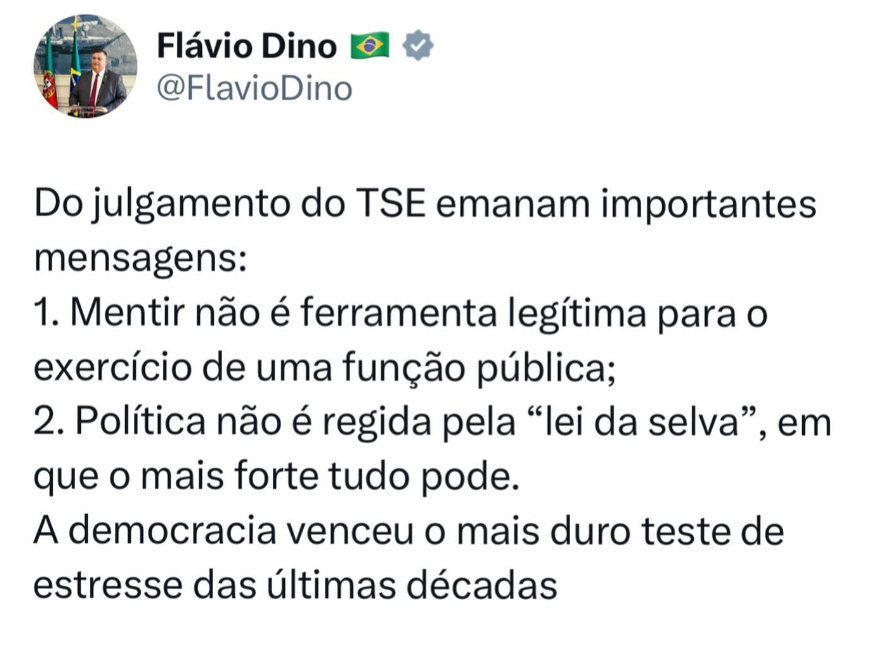Click the word "mensagens:" in the tweet
883x667 pixels.
tap(138, 260)
